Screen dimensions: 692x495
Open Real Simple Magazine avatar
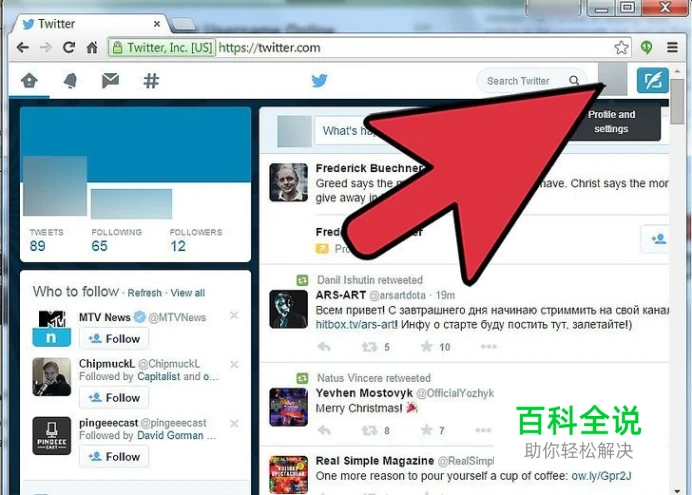(x=289, y=475)
